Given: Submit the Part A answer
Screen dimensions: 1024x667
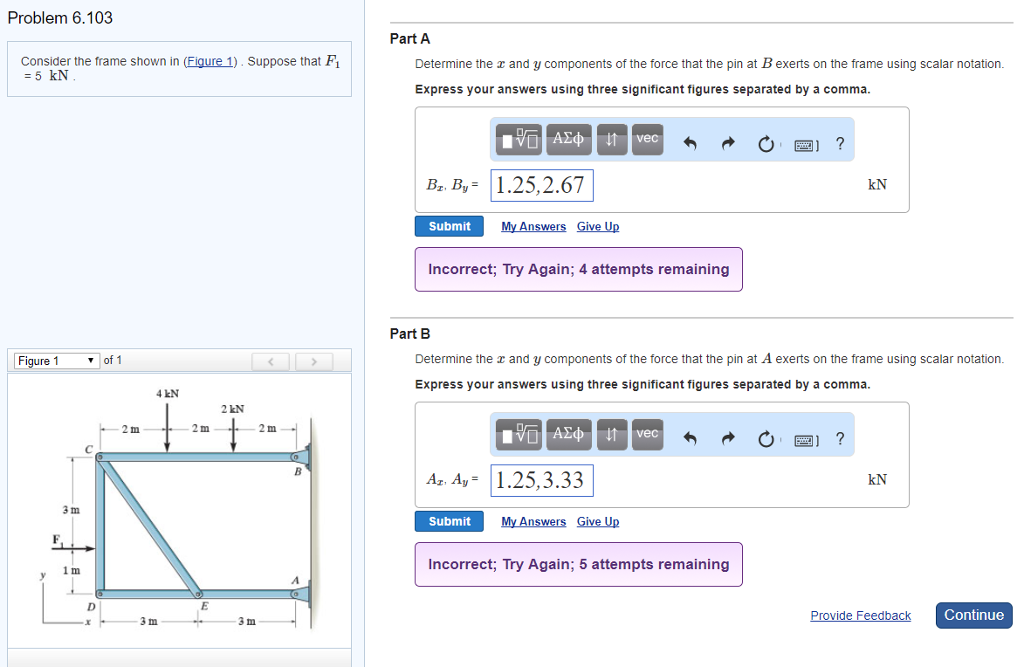Looking at the screenshot, I should tap(449, 226).
